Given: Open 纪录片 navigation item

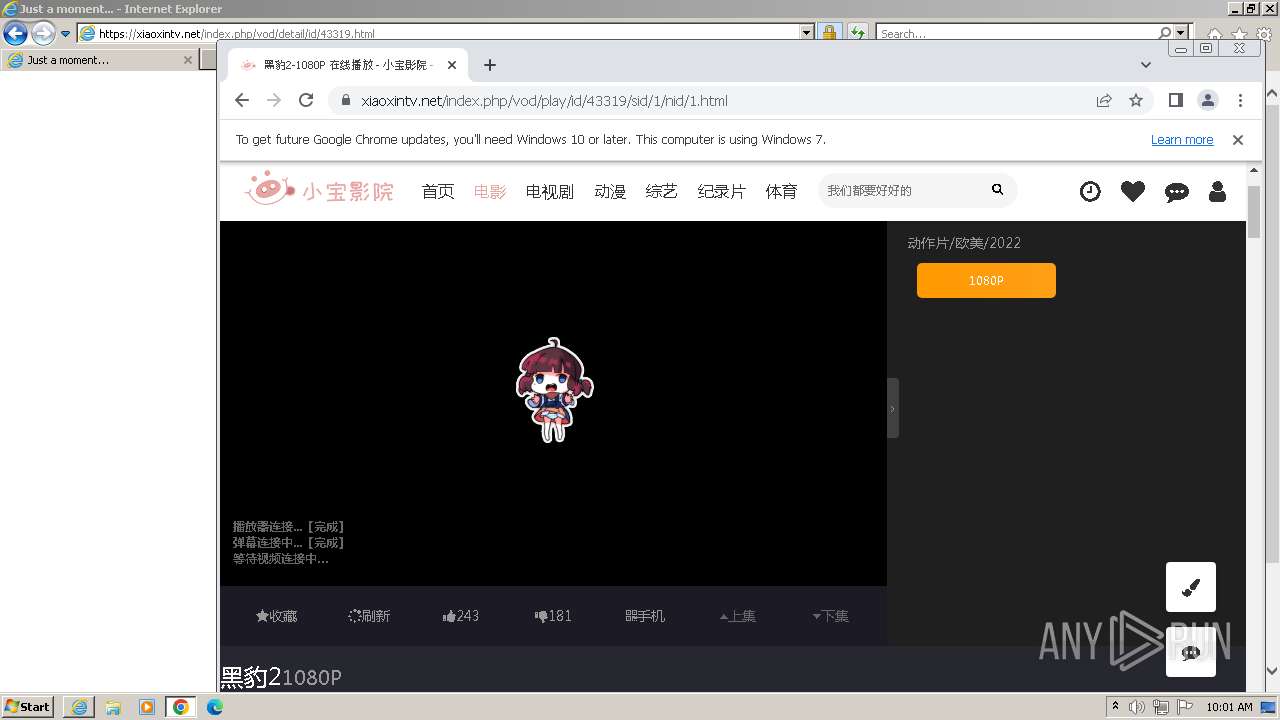Looking at the screenshot, I should [x=722, y=191].
